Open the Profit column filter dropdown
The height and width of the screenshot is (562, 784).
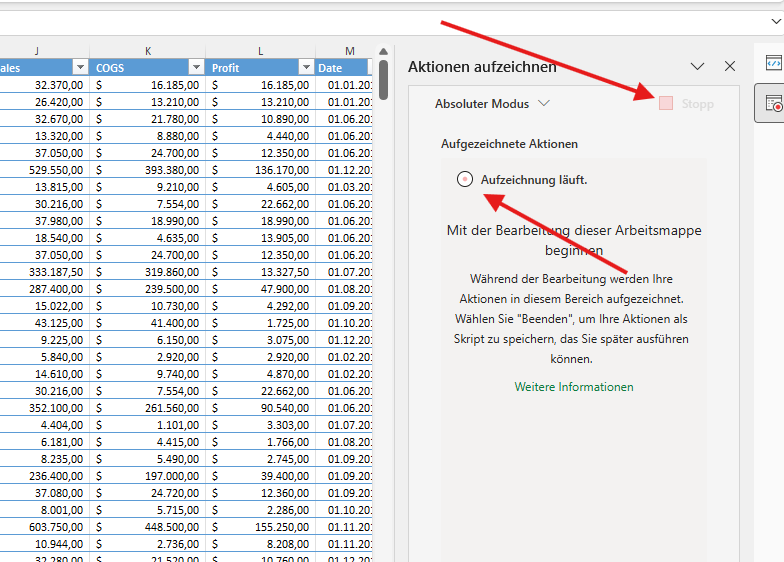pyautogui.click(x=305, y=68)
